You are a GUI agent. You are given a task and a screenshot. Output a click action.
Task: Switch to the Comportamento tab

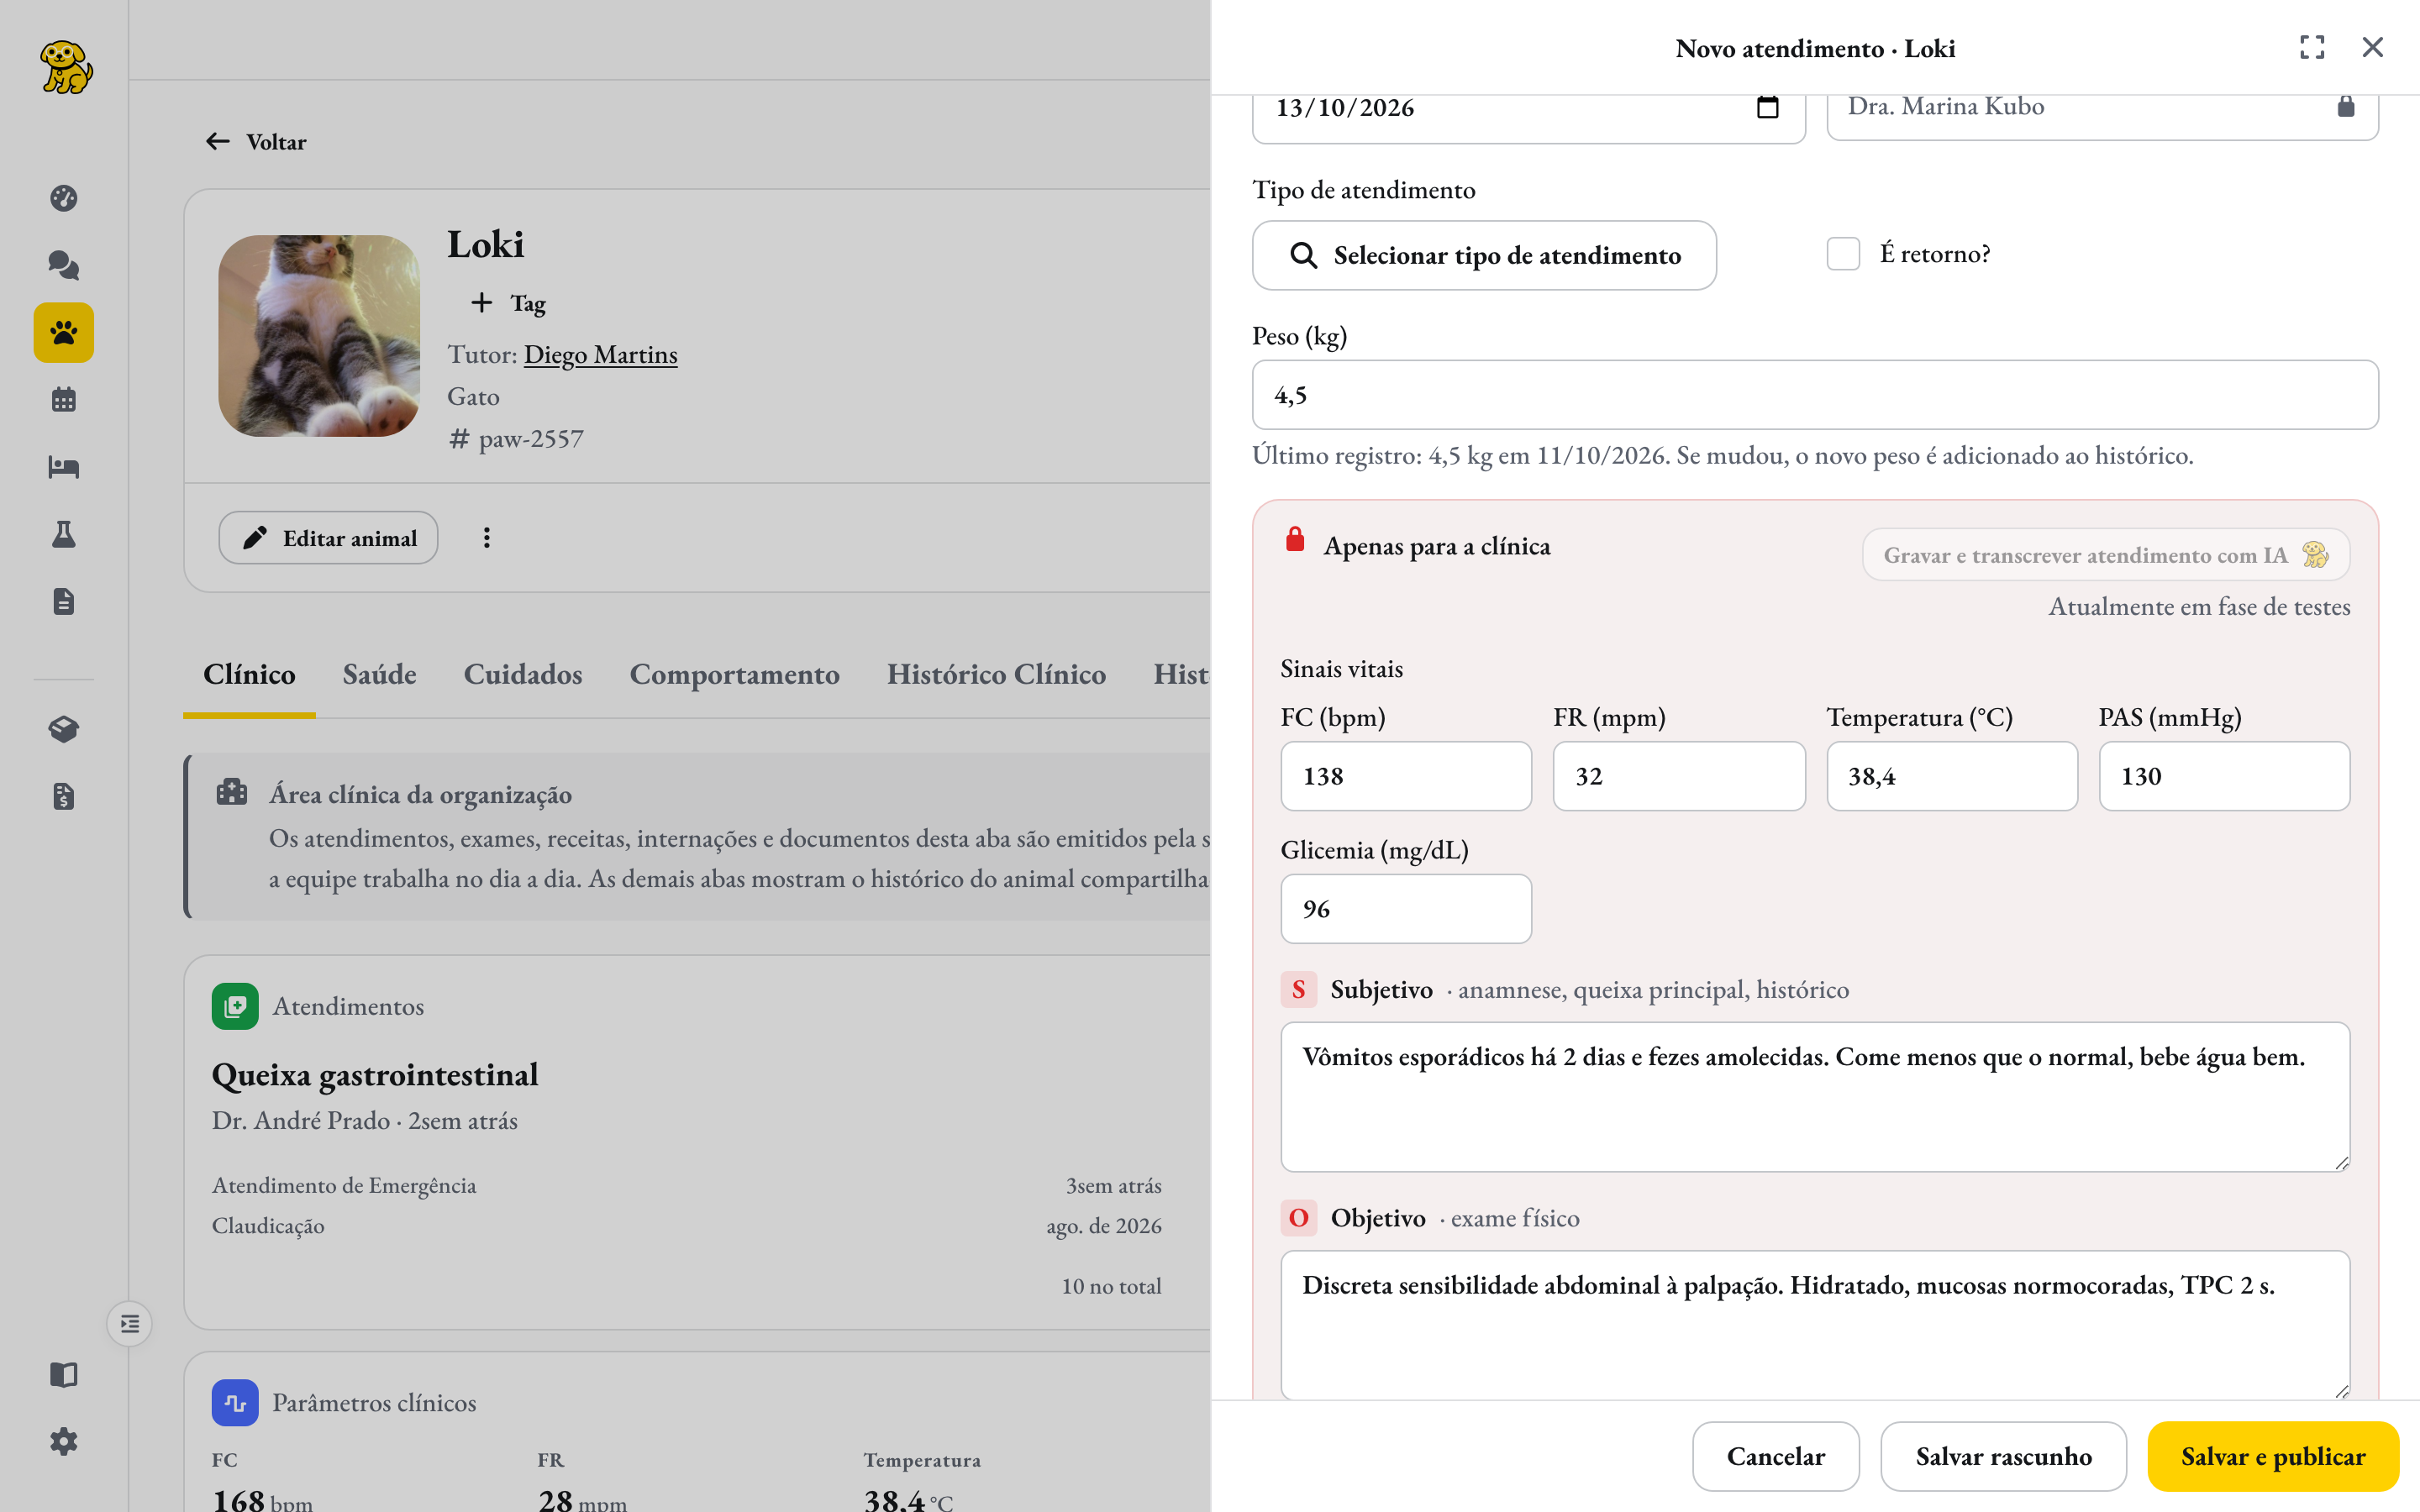(x=734, y=674)
